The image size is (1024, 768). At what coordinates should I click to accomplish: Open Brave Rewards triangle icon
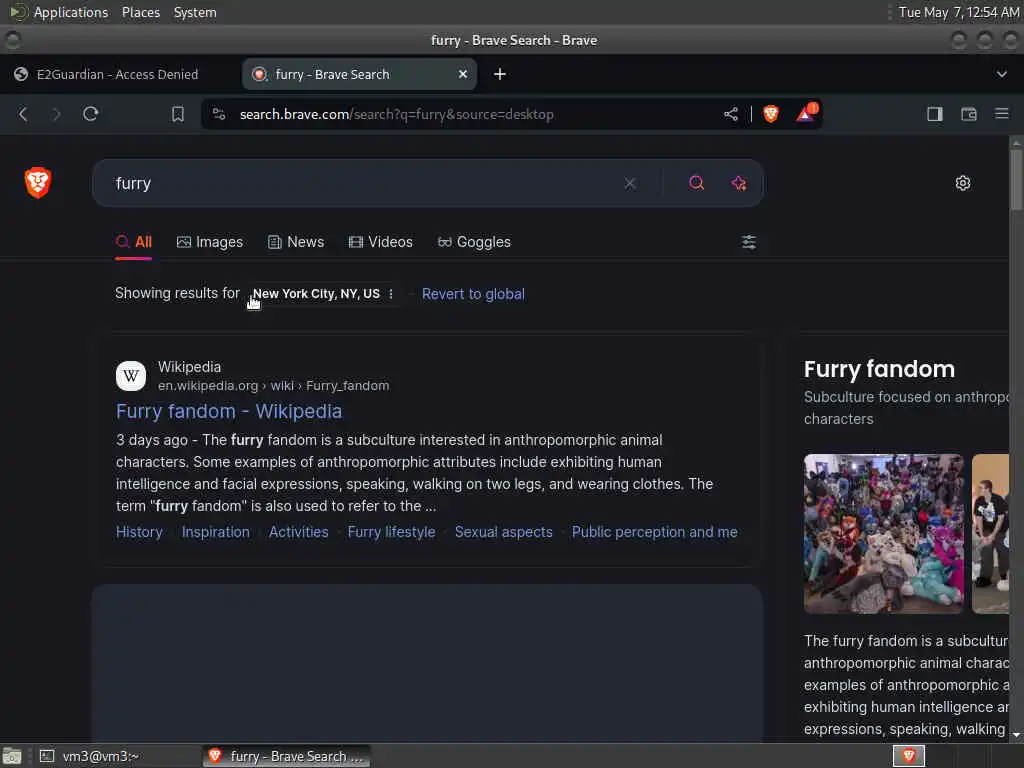click(x=807, y=113)
